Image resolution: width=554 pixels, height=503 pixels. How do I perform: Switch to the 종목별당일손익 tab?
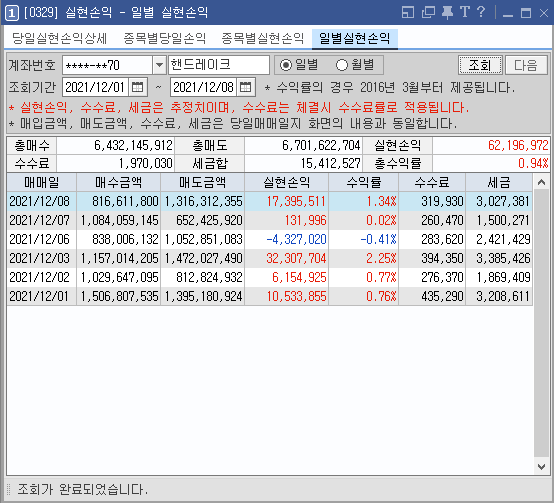165,38
